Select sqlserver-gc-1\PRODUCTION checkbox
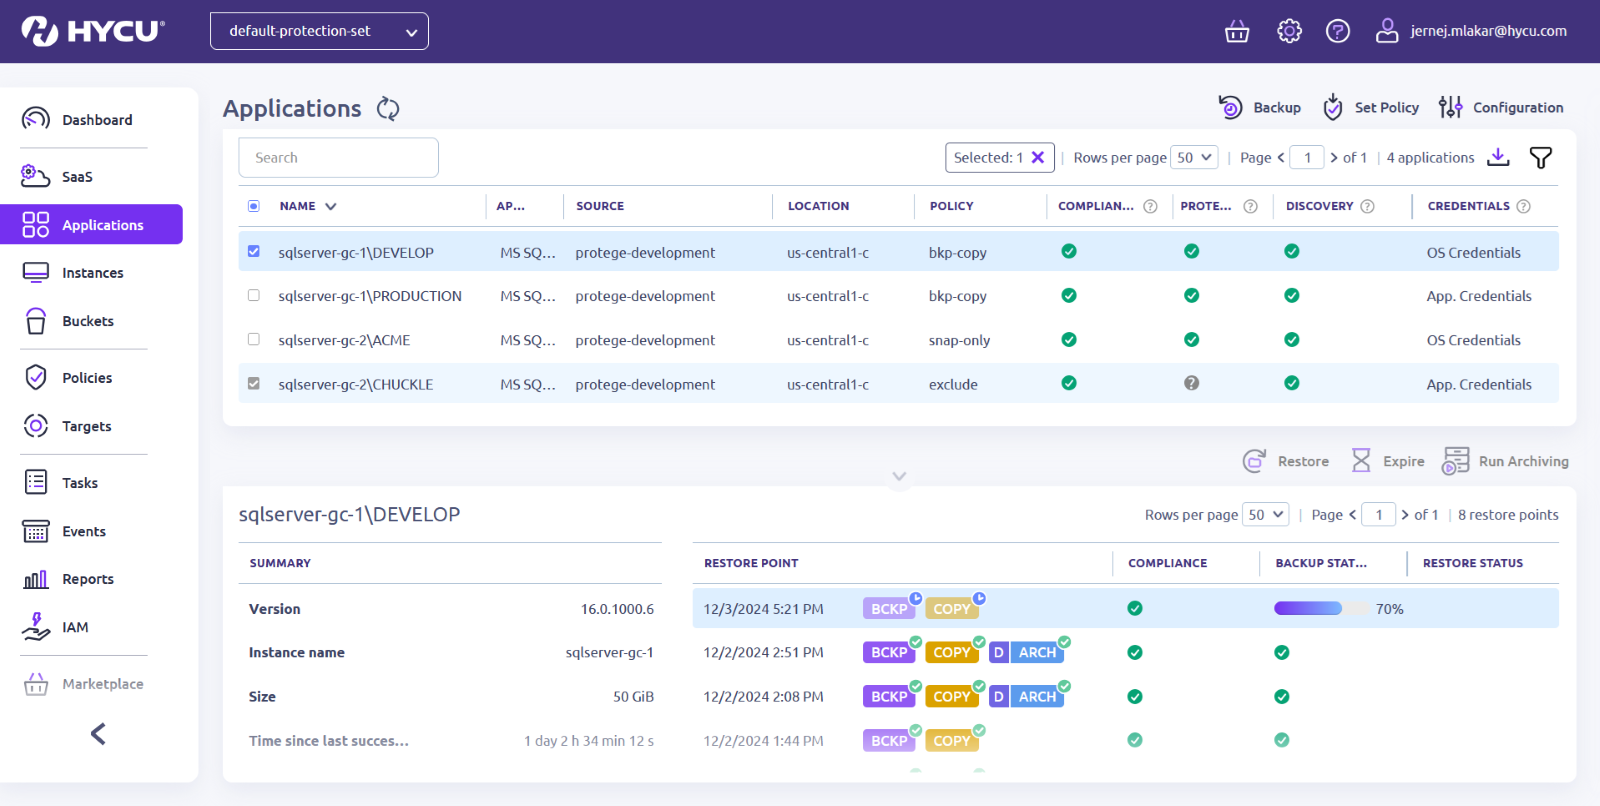Image resolution: width=1600 pixels, height=806 pixels. point(254,296)
